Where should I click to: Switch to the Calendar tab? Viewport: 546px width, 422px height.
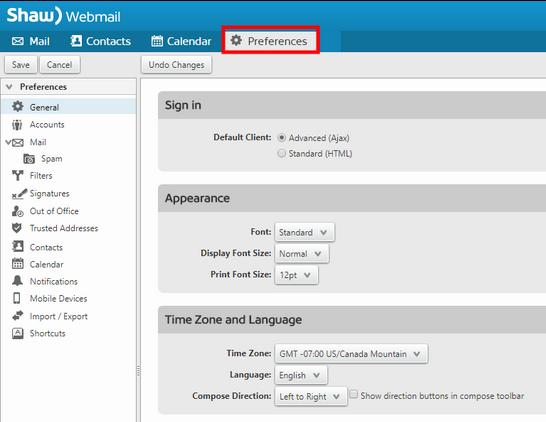click(181, 41)
